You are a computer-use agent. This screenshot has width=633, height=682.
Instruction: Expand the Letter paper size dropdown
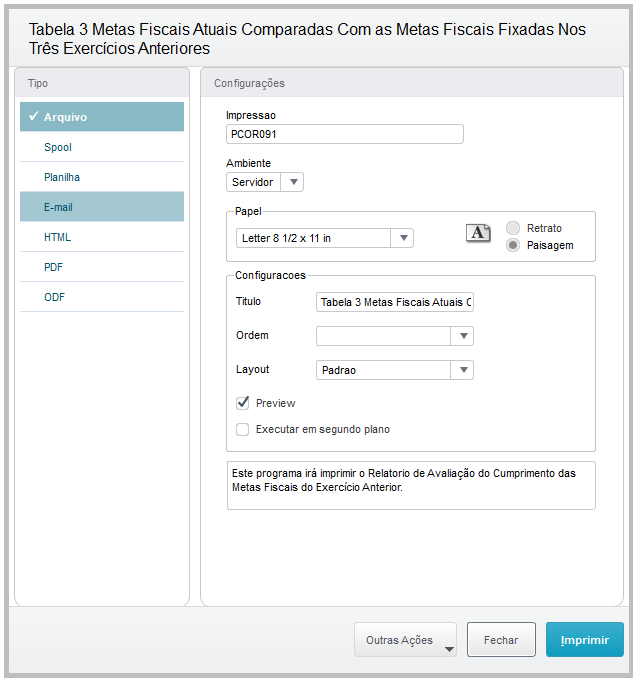pos(402,238)
